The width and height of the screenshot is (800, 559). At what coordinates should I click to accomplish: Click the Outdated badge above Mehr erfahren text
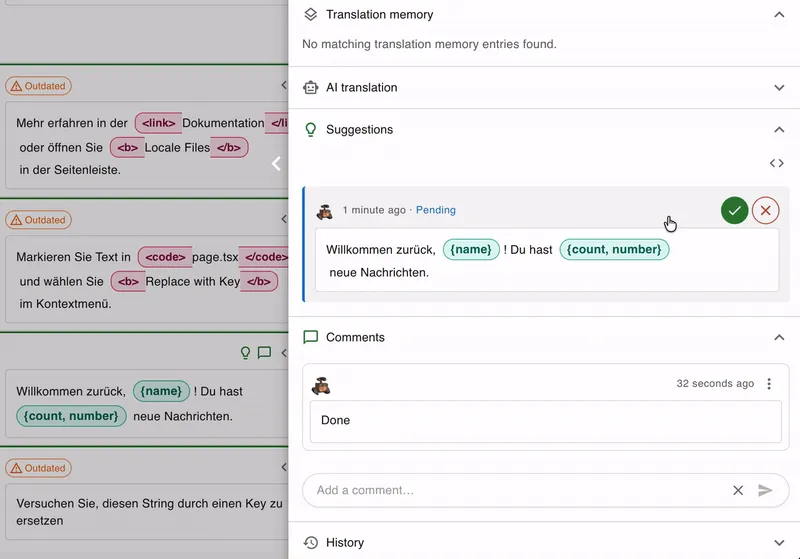tap(38, 86)
